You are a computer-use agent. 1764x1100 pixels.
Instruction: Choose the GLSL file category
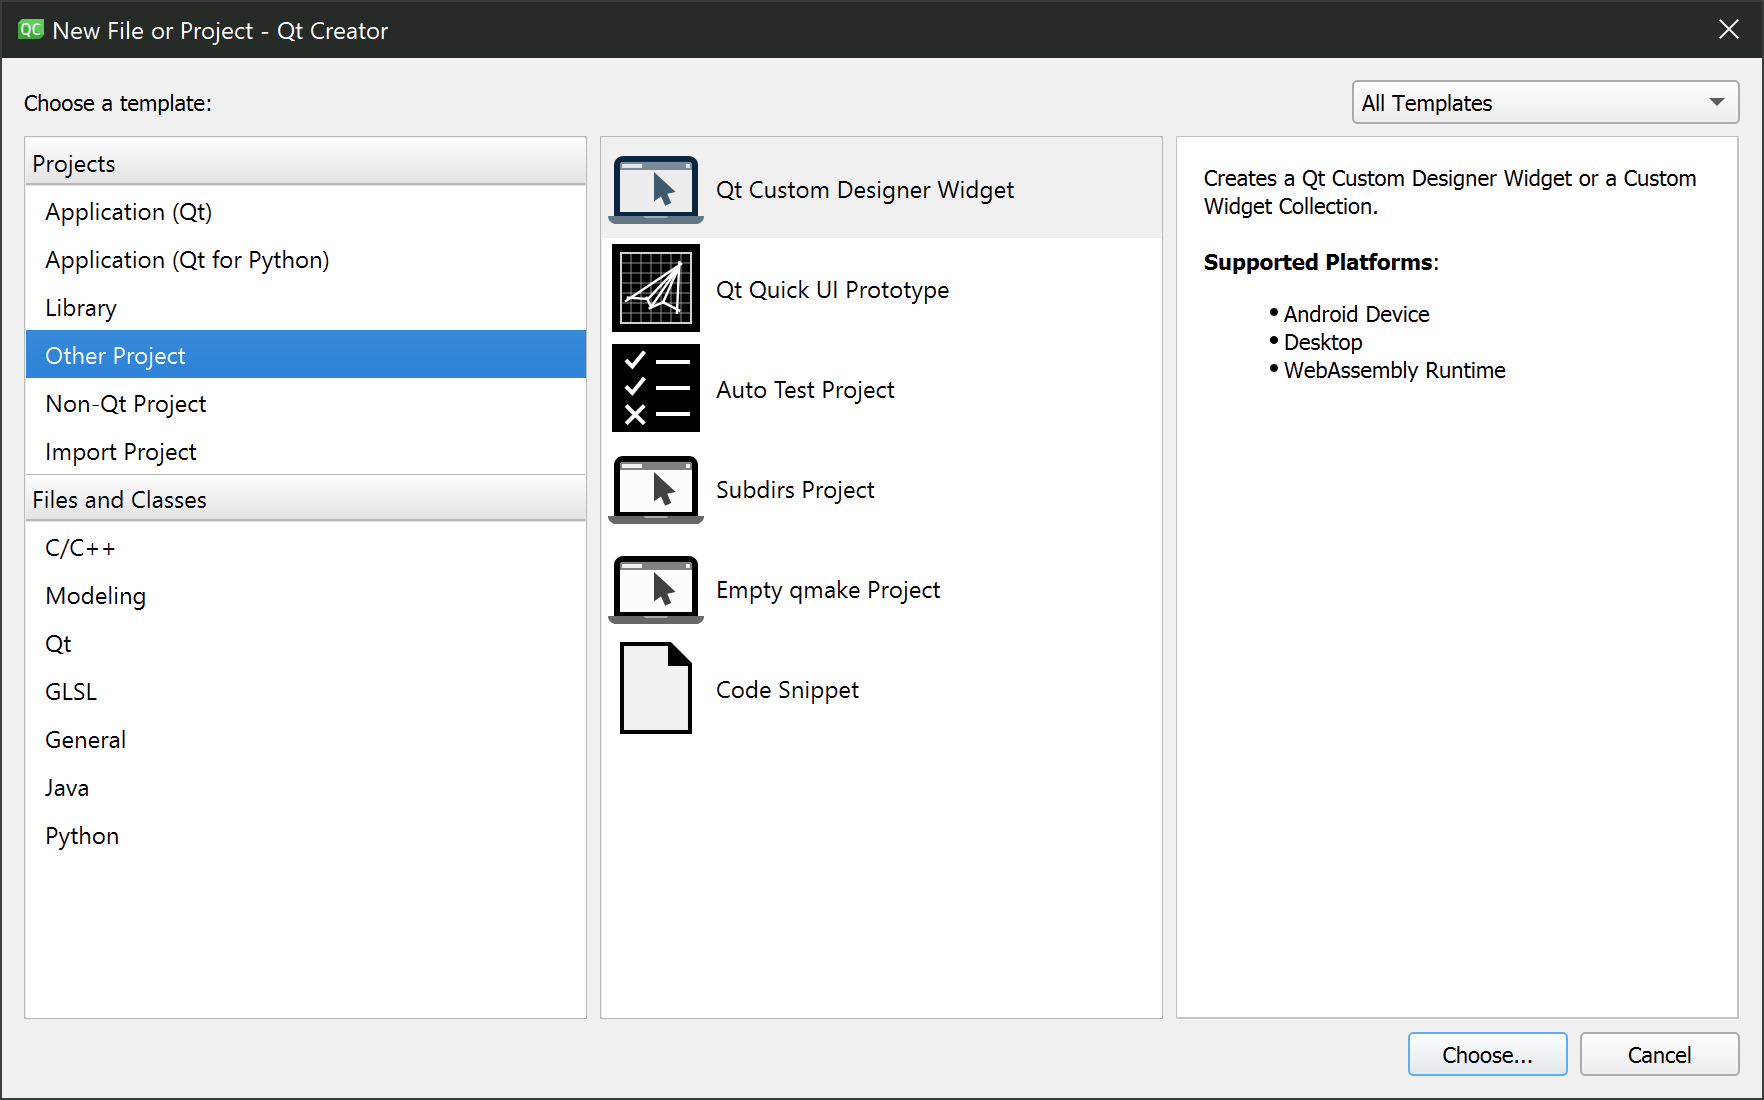point(71,692)
